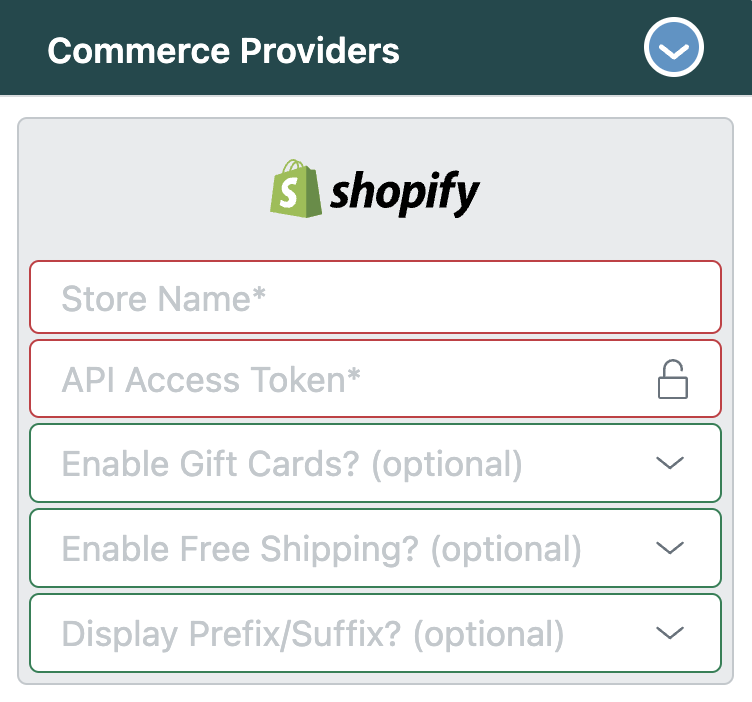Click the down arrow for Display Prefix/Suffix
This screenshot has width=752, height=702.
pyautogui.click(x=670, y=632)
